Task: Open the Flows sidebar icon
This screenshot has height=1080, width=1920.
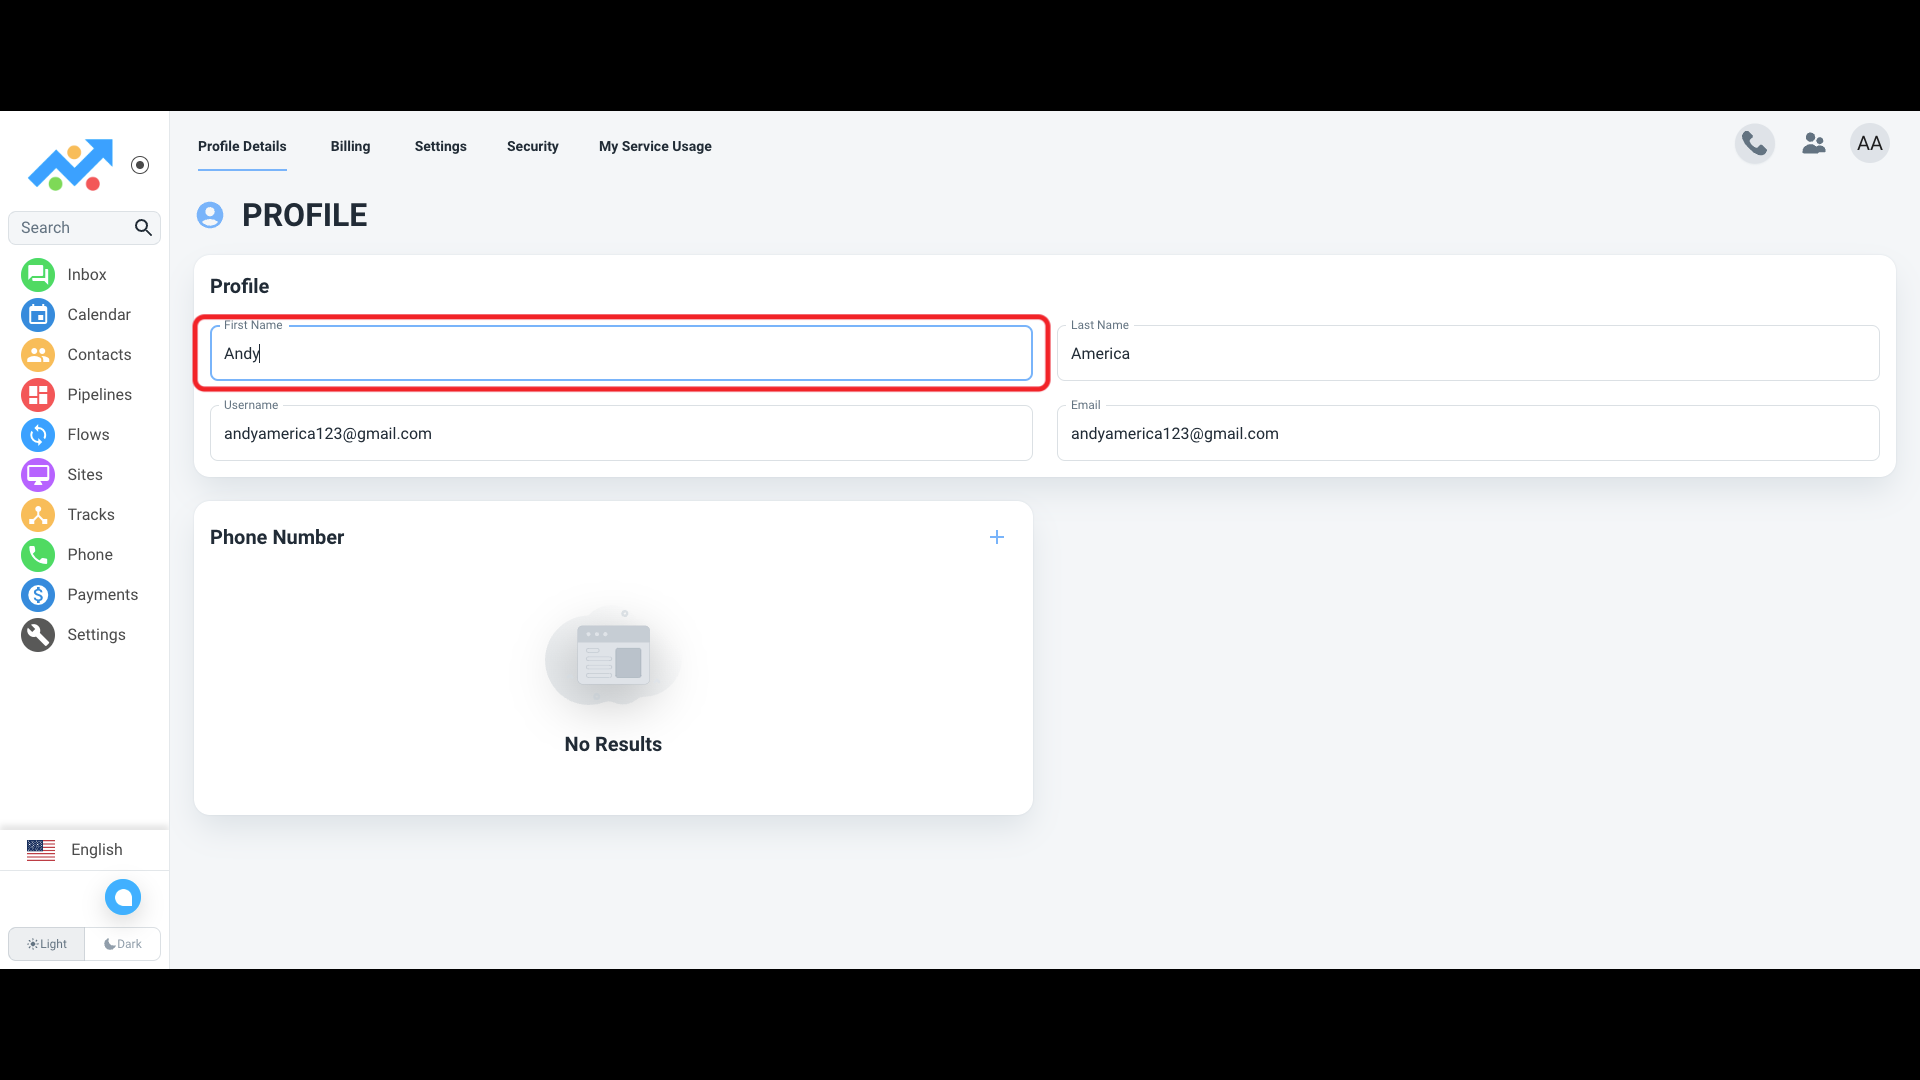Action: (x=38, y=435)
